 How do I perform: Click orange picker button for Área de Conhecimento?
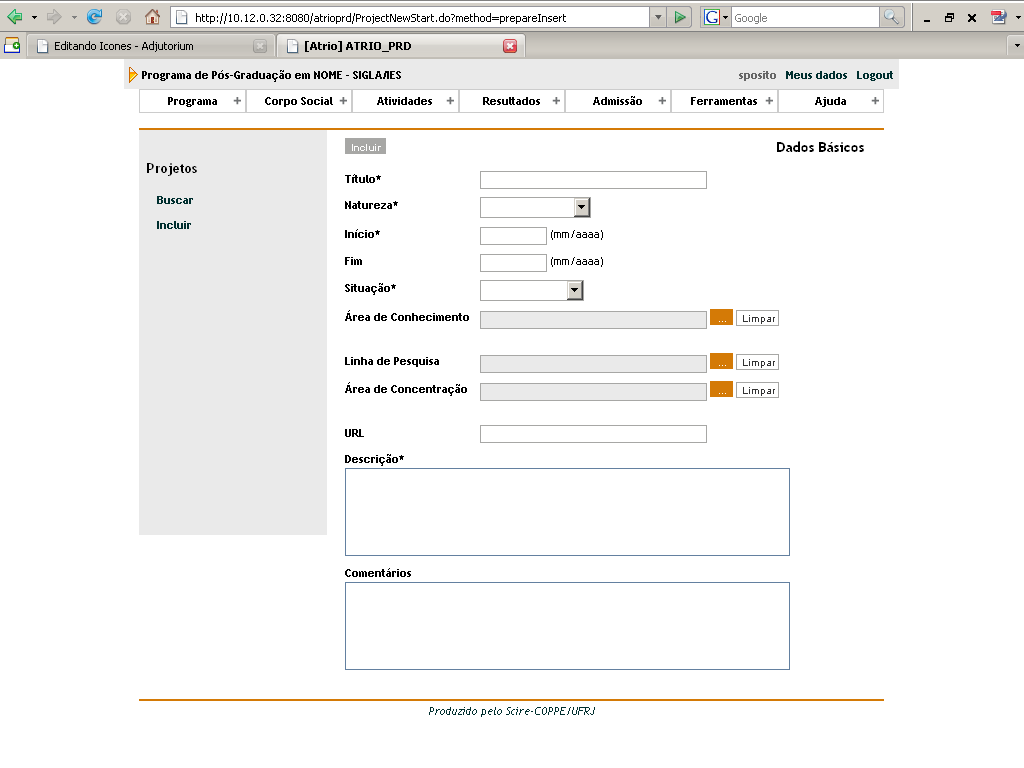721,318
